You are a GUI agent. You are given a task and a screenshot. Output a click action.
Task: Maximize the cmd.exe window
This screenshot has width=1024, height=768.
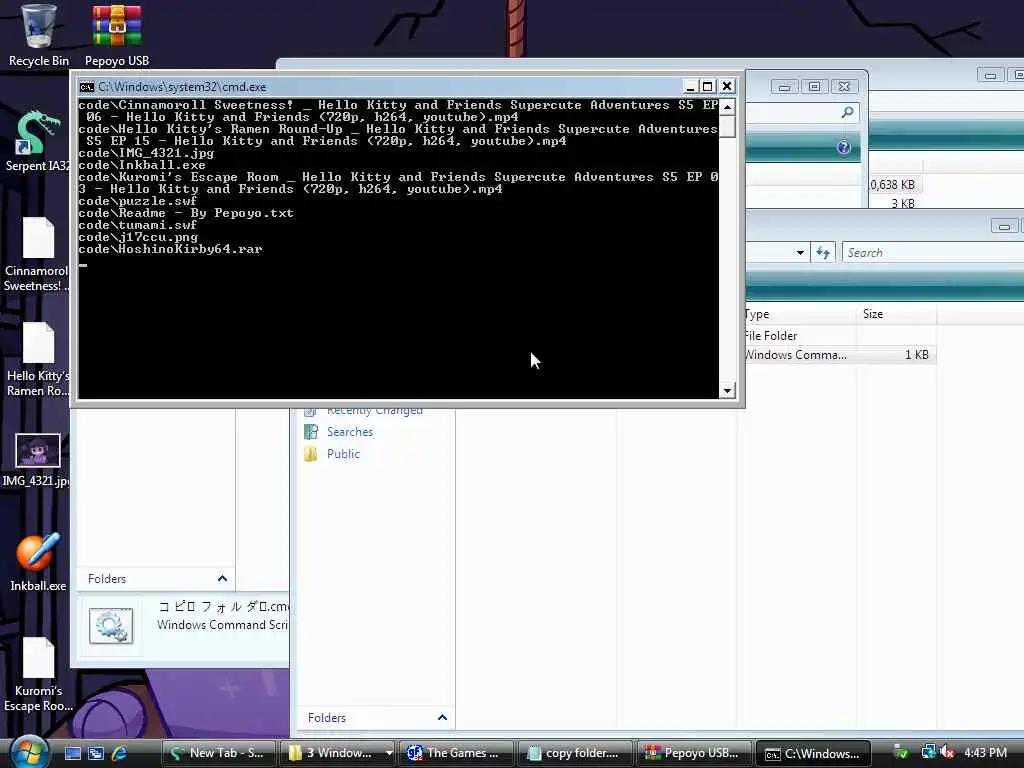pos(707,86)
